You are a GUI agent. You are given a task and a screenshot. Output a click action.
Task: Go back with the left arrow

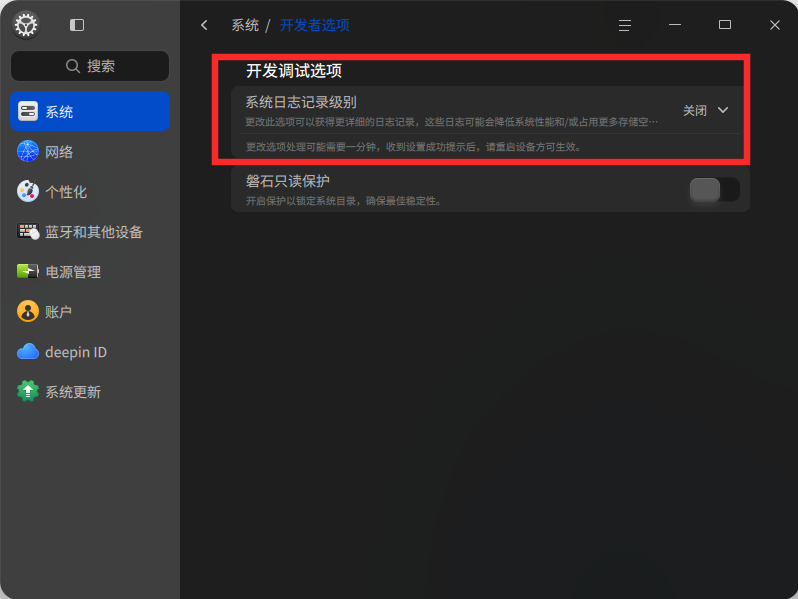click(204, 25)
